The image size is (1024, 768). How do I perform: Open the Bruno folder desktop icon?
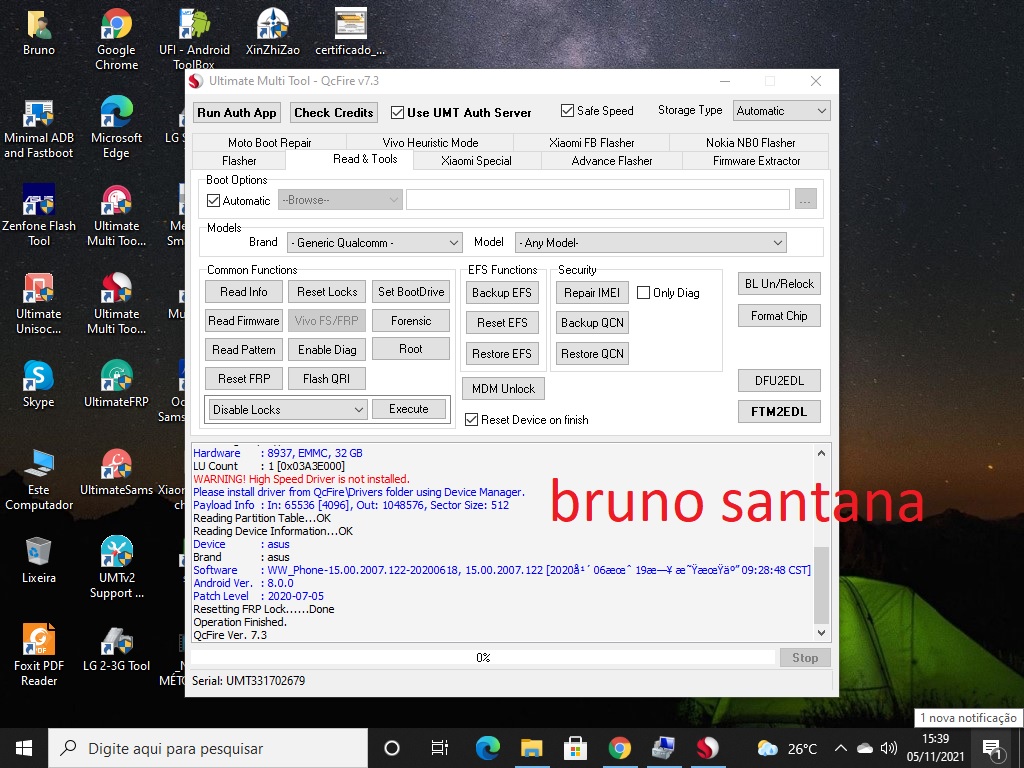point(39,33)
